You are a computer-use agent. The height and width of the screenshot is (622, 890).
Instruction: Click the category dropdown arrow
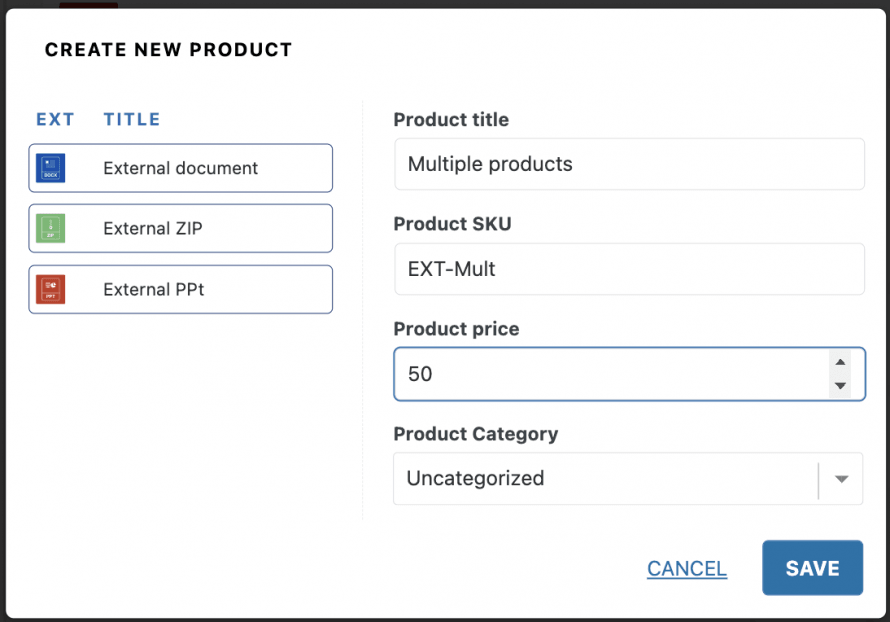pyautogui.click(x=842, y=479)
